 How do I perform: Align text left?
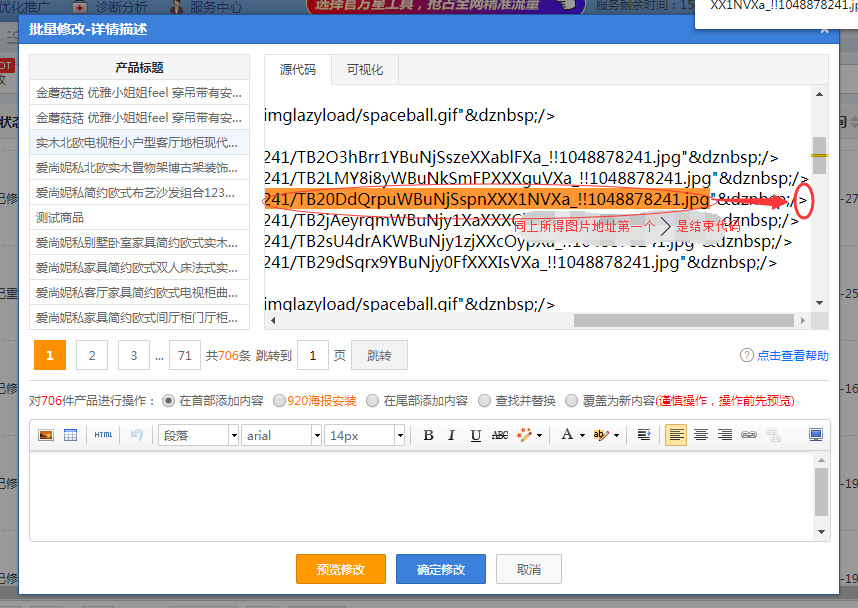coord(676,435)
